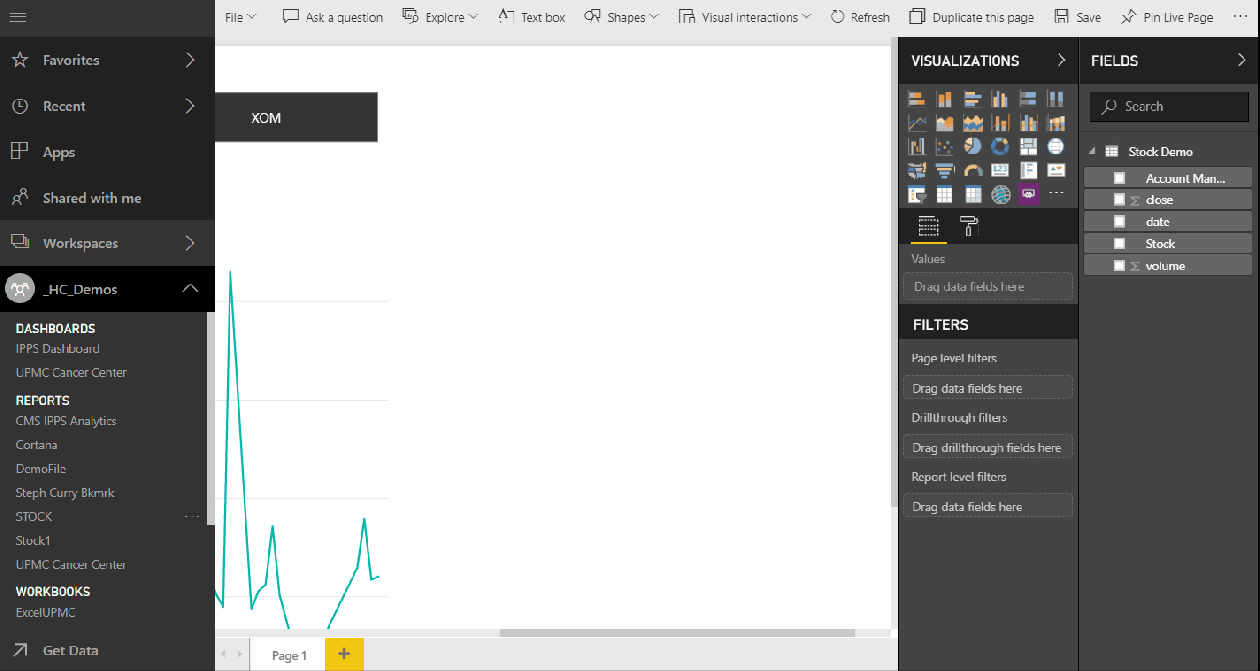Insert the purple PowerApps visualization
Viewport: 1260px width, 671px height.
coord(1028,194)
